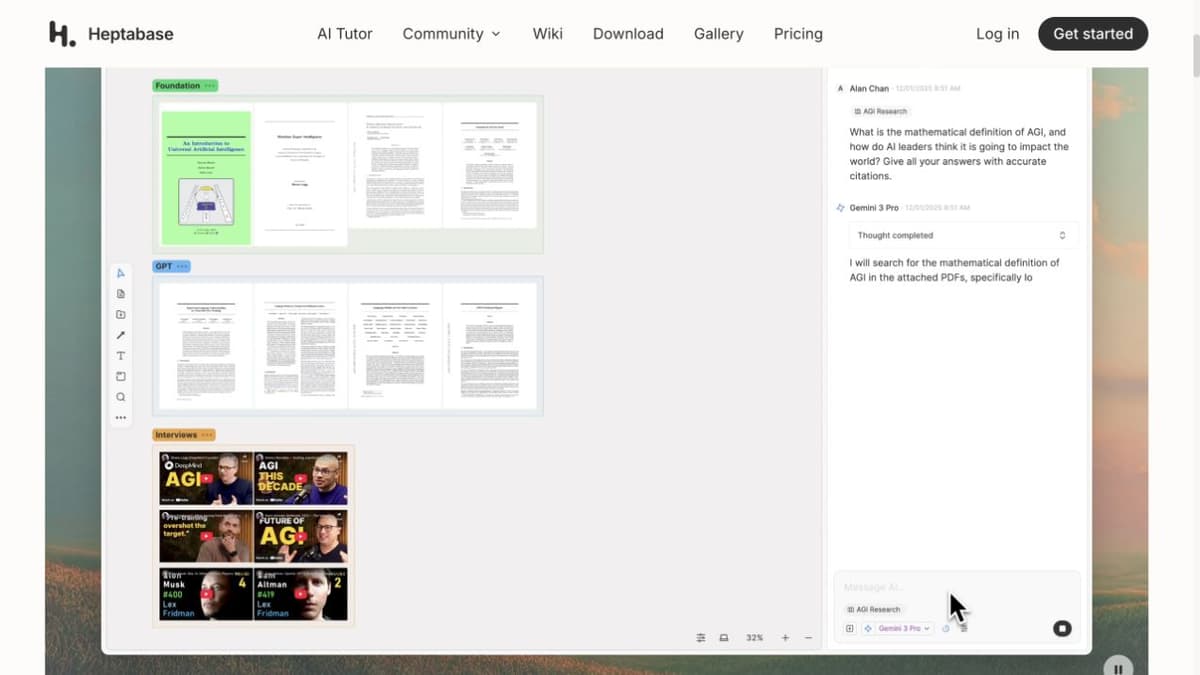The height and width of the screenshot is (675, 1200).
Task: Click the AGI Research chip in message box
Action: 873,609
